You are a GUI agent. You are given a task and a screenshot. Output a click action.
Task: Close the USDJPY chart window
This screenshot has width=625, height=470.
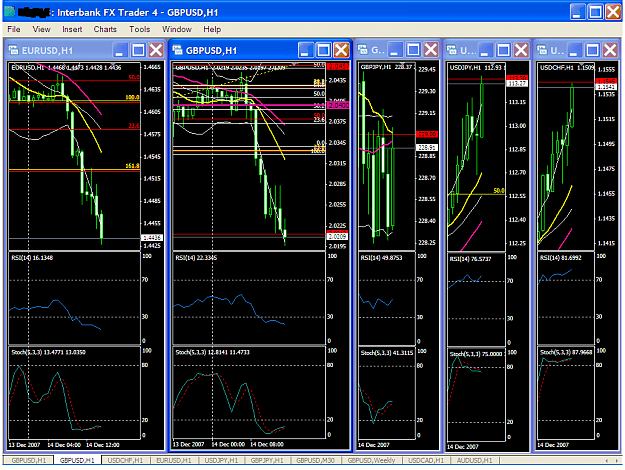coord(521,50)
